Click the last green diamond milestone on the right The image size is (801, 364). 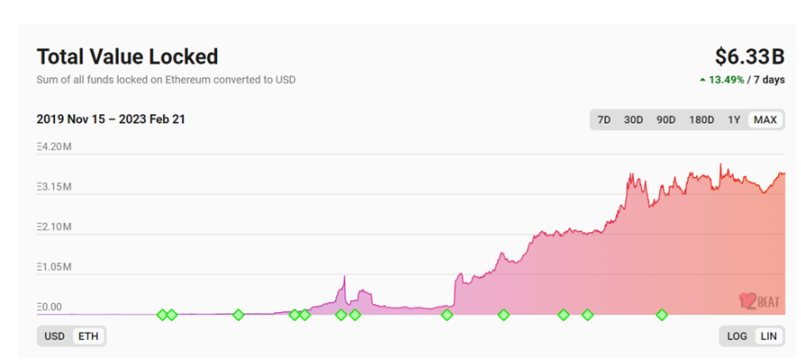pyautogui.click(x=662, y=315)
